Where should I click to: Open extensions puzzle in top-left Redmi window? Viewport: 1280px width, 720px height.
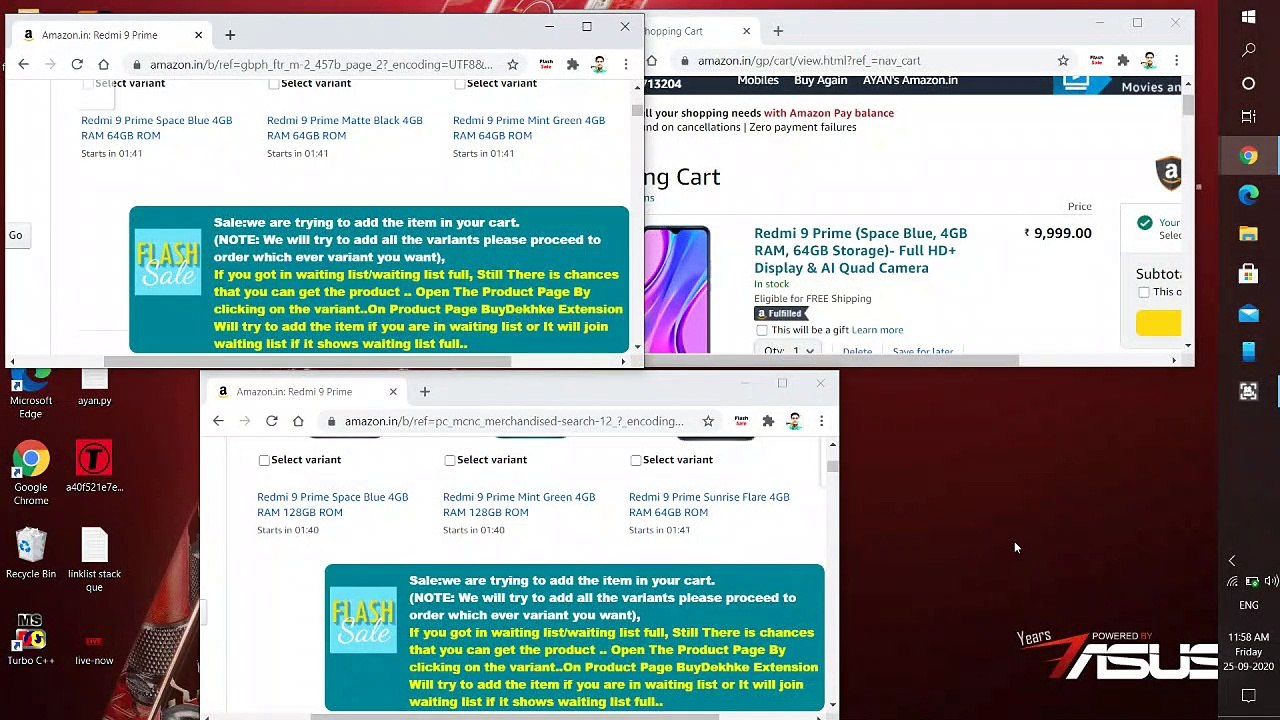pyautogui.click(x=572, y=64)
